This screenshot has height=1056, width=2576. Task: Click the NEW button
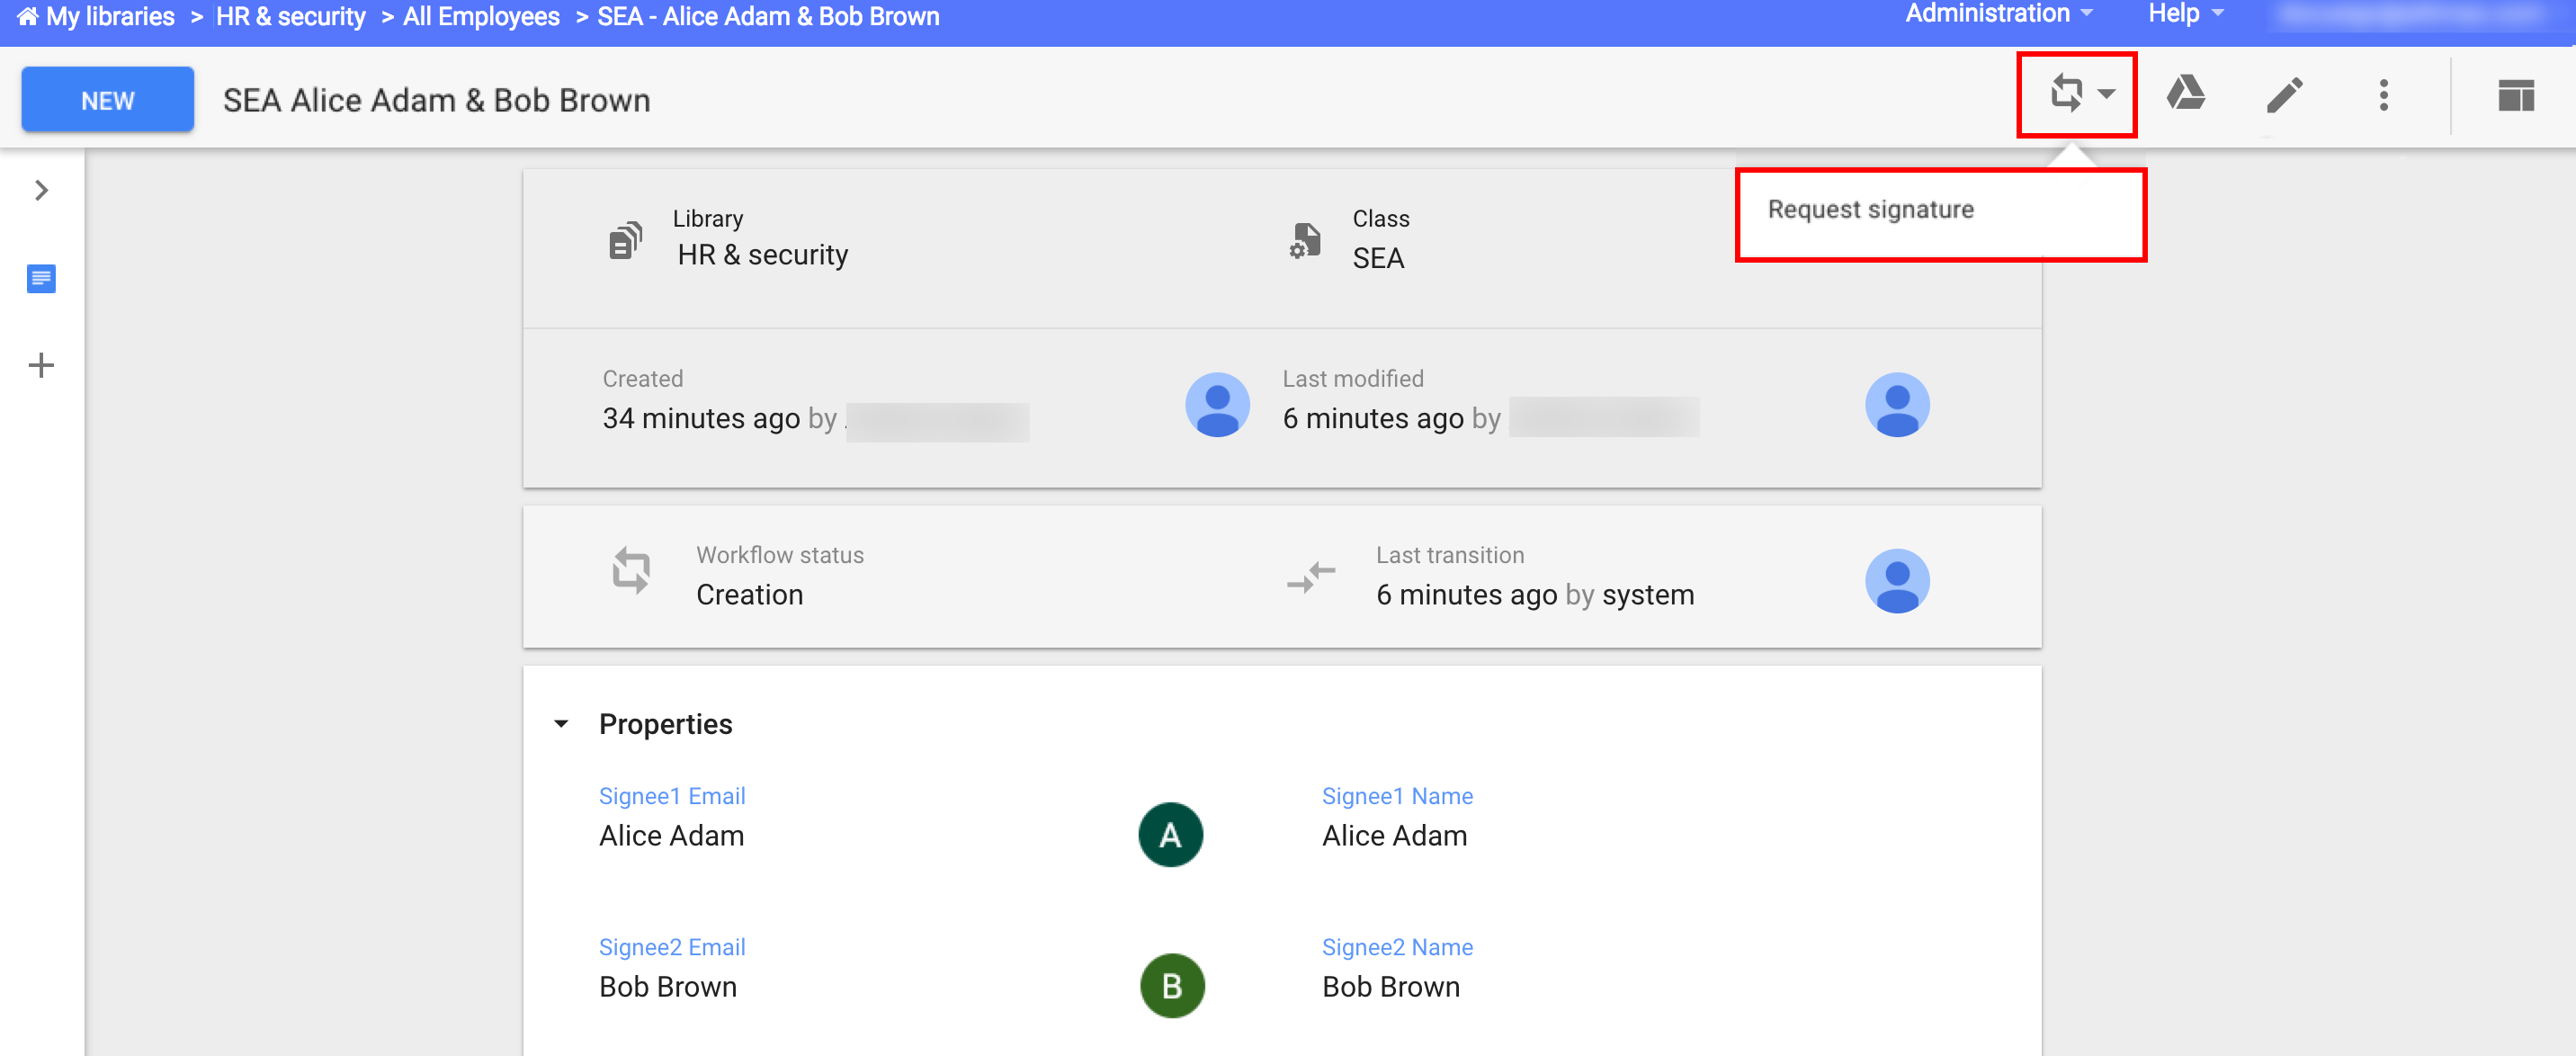[x=107, y=99]
